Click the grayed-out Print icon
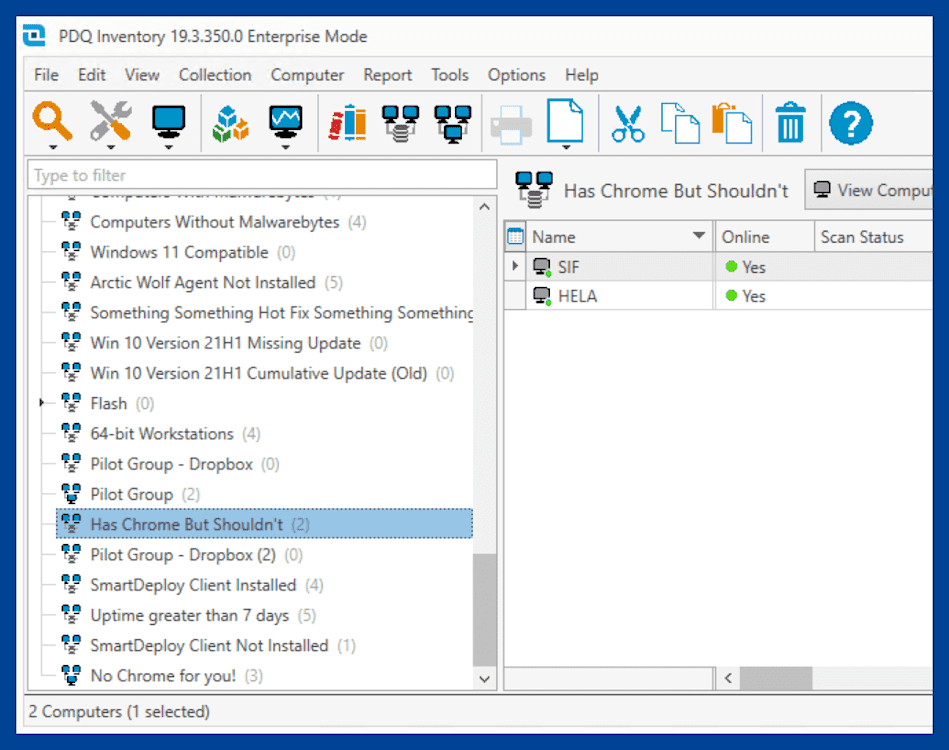This screenshot has width=949, height=750. pos(511,125)
